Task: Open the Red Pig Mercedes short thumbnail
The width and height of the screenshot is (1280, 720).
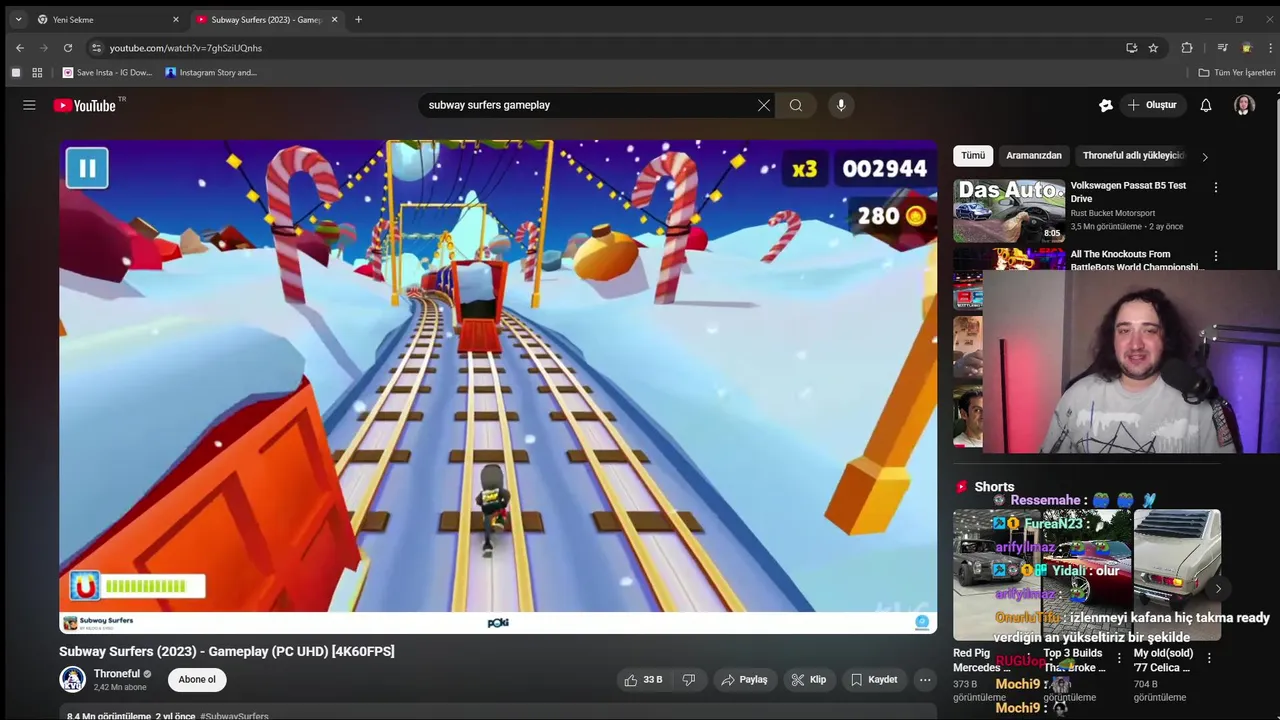Action: [x=997, y=575]
